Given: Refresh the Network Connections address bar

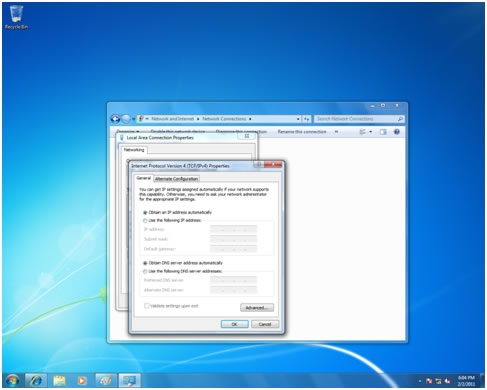Looking at the screenshot, I should click(307, 119).
